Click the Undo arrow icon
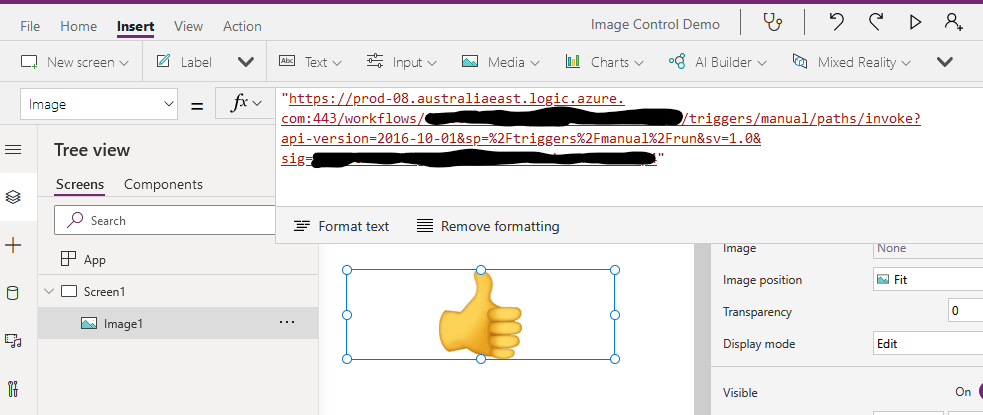Screen dimensions: 983x415 pos(836,22)
